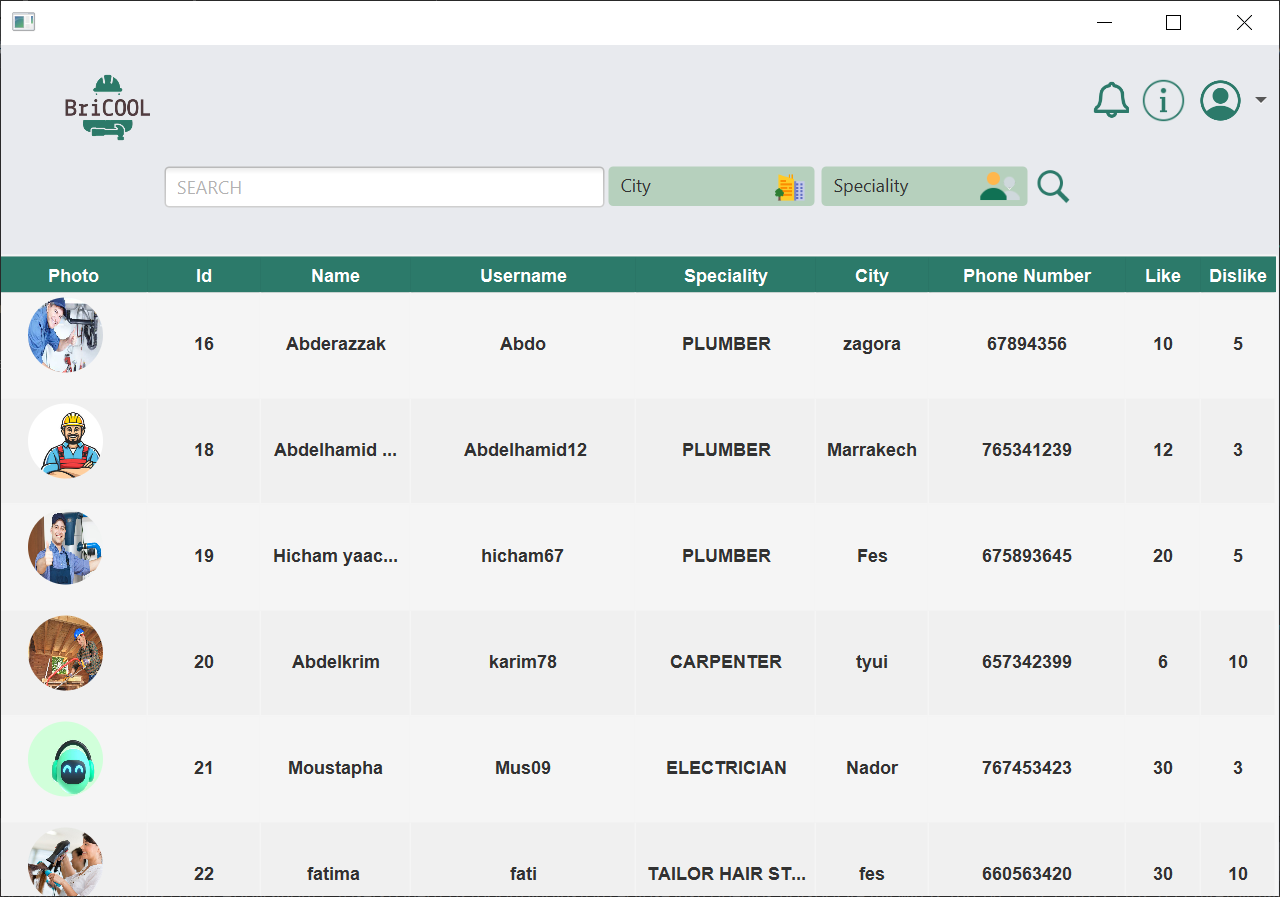
Task: Focus the SEARCH text field
Action: (384, 187)
